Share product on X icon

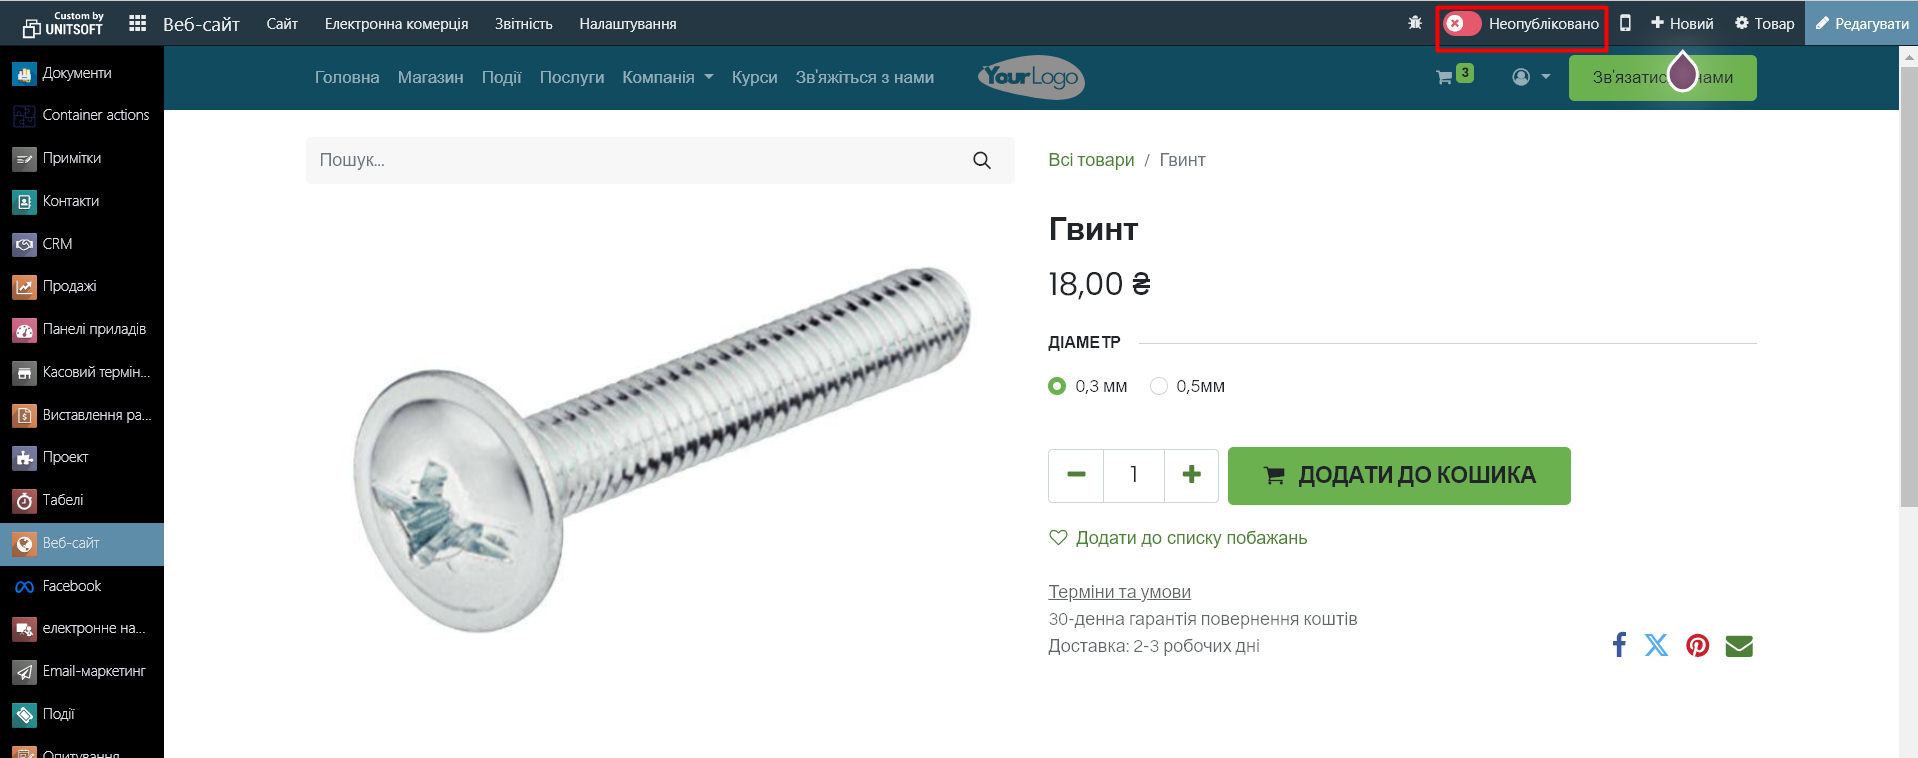[x=1656, y=645]
